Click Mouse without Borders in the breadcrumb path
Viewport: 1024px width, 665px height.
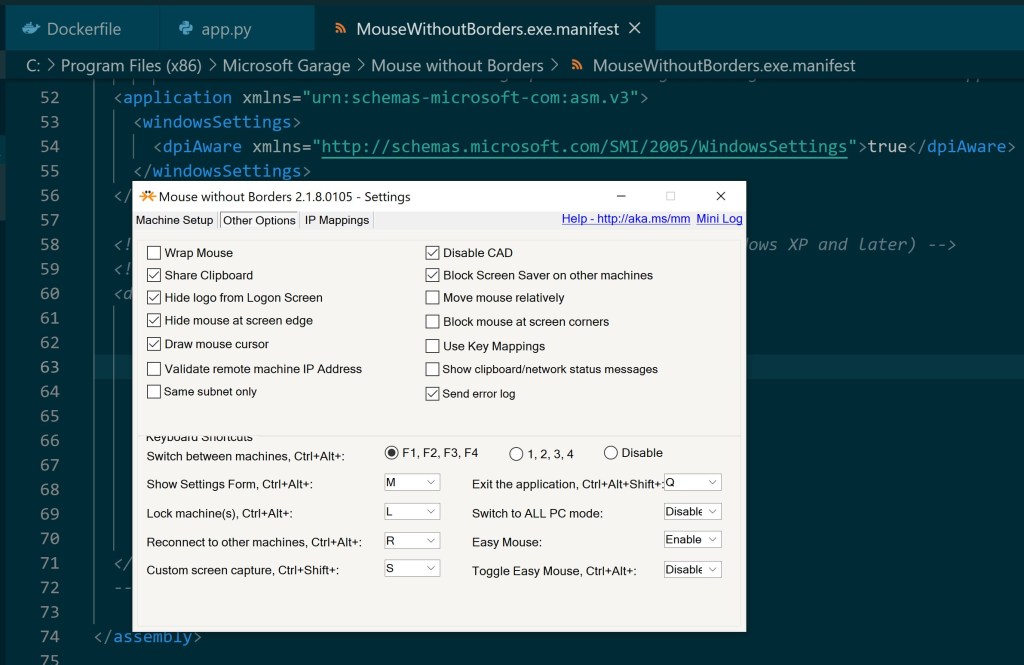(457, 65)
